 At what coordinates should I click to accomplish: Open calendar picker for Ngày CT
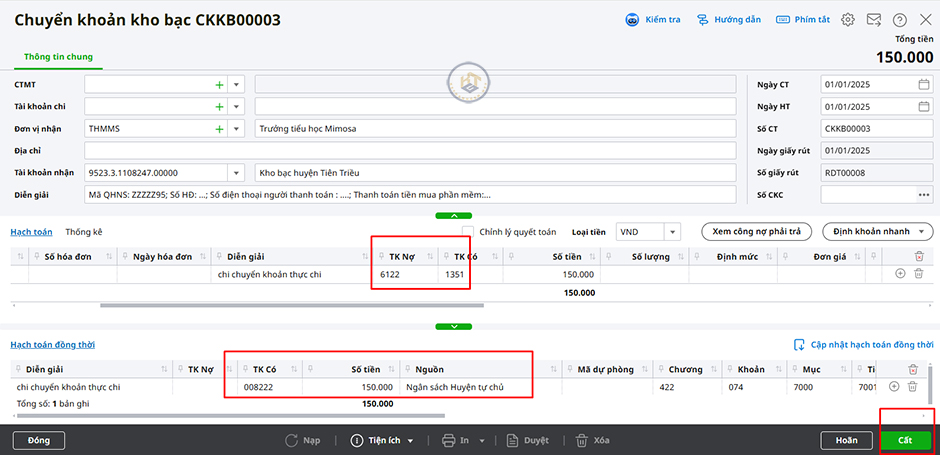pos(924,85)
